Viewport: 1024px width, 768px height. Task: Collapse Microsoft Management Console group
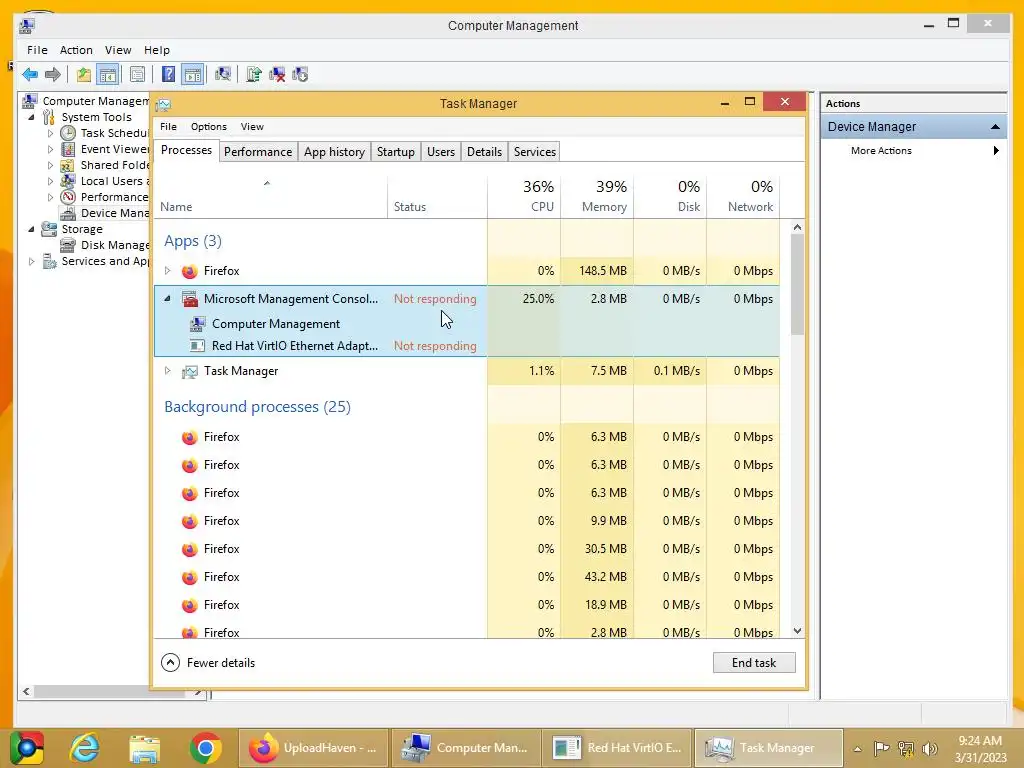[x=167, y=298]
